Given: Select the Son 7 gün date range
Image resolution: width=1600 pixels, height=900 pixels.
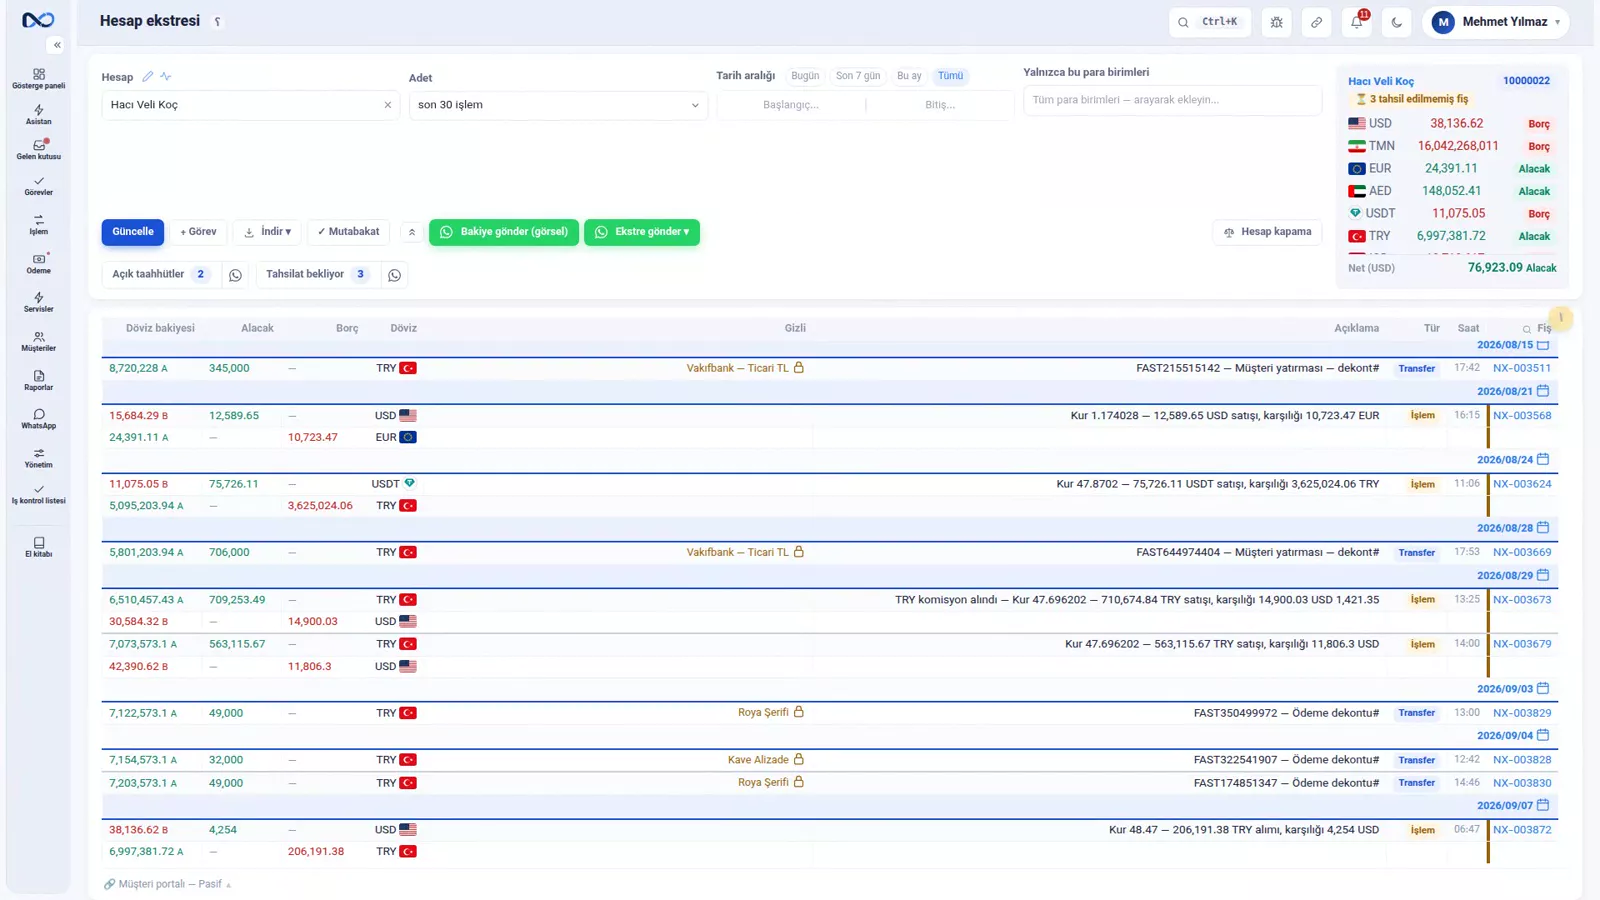Looking at the screenshot, I should [858, 76].
